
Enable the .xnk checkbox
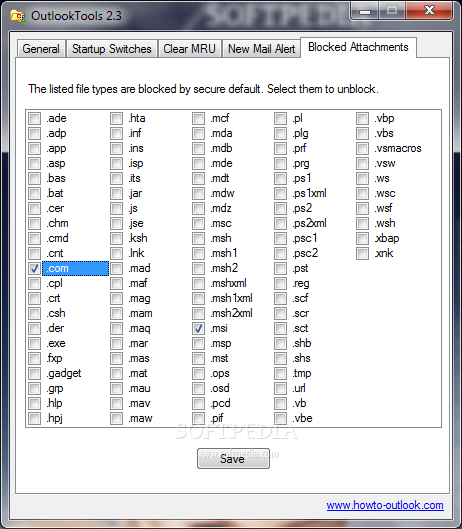(x=362, y=253)
